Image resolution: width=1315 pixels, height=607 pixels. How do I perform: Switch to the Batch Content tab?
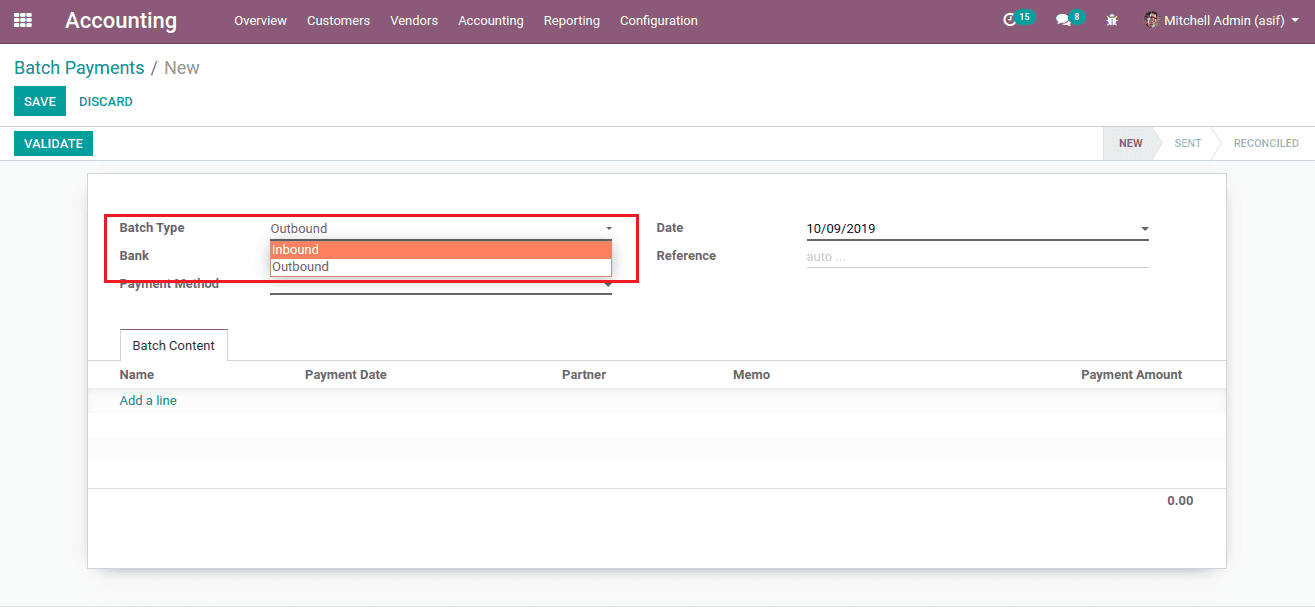pos(174,345)
